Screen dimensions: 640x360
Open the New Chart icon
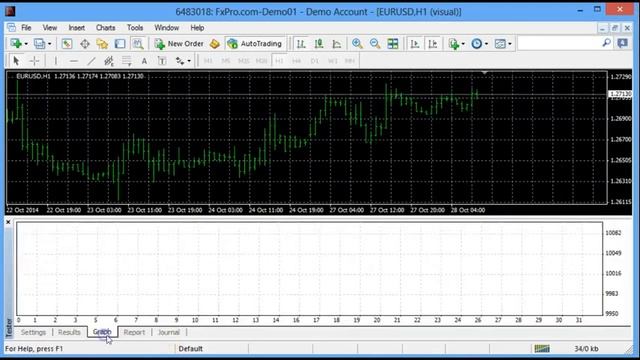(16, 44)
